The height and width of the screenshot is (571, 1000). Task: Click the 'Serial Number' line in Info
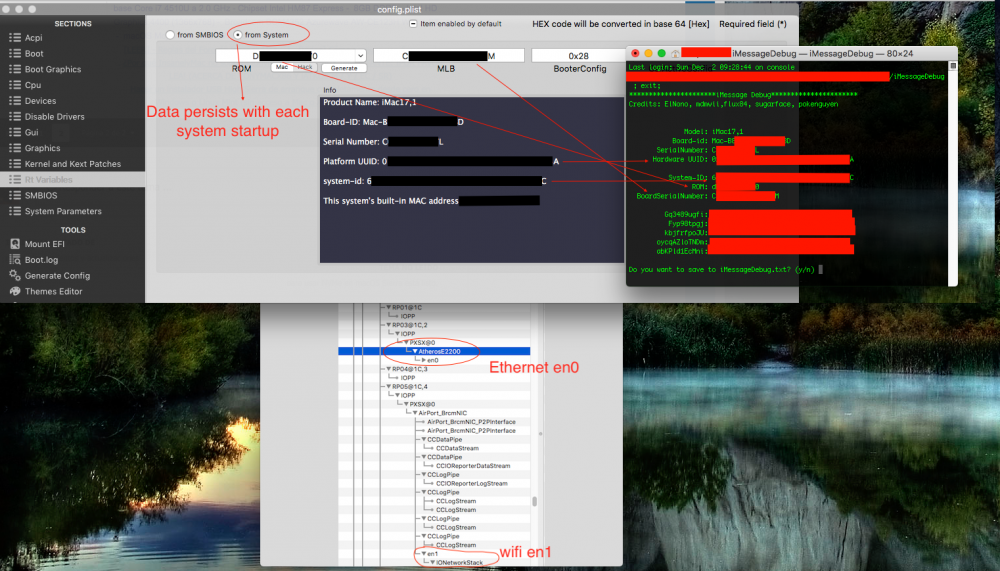pos(383,142)
